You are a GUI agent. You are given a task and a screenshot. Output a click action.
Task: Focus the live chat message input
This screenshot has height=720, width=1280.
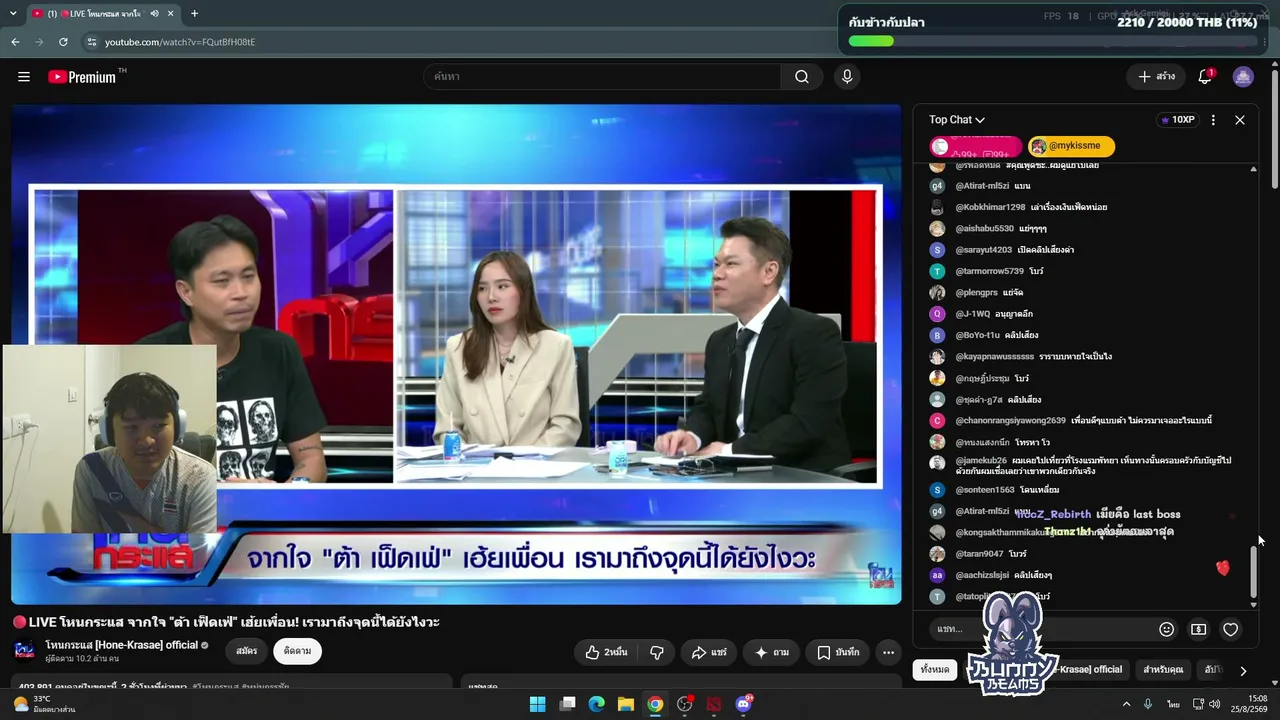click(1040, 629)
